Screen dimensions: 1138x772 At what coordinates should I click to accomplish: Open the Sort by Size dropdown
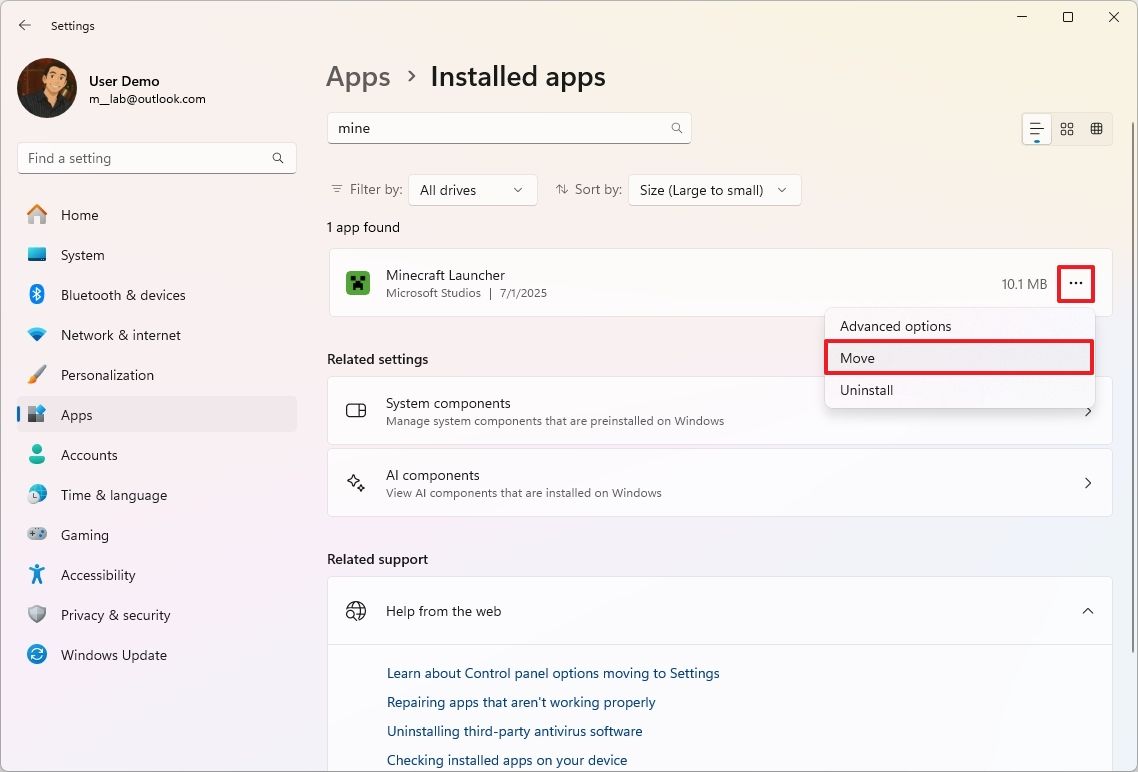click(714, 189)
